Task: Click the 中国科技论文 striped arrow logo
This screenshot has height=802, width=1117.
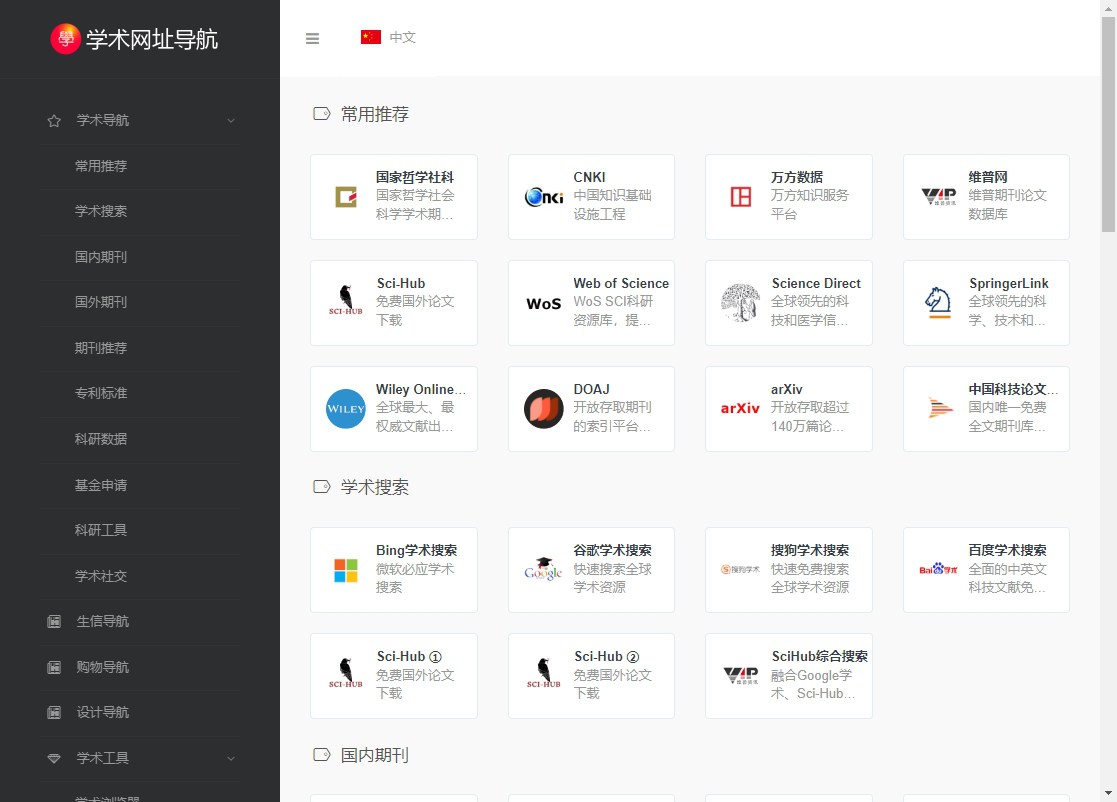Action: tap(940, 407)
